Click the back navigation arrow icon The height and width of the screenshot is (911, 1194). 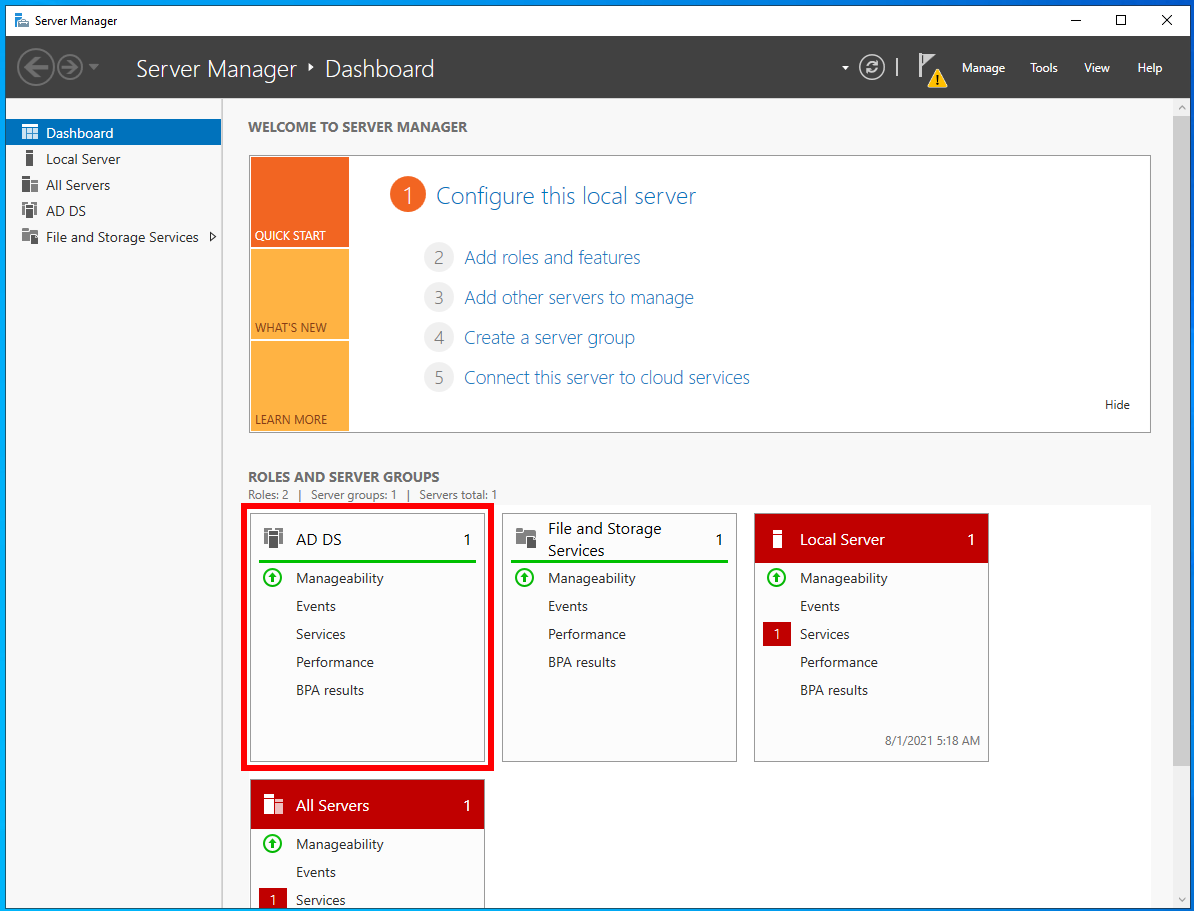point(34,68)
